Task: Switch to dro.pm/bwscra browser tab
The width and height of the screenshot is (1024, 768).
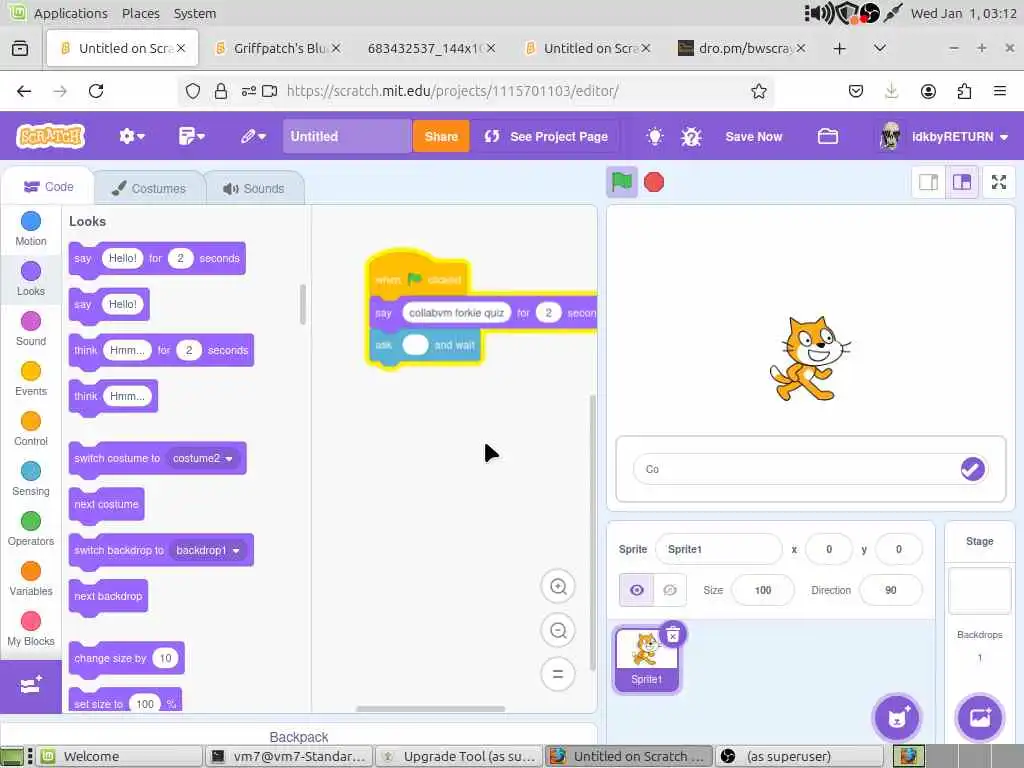Action: pyautogui.click(x=742, y=48)
